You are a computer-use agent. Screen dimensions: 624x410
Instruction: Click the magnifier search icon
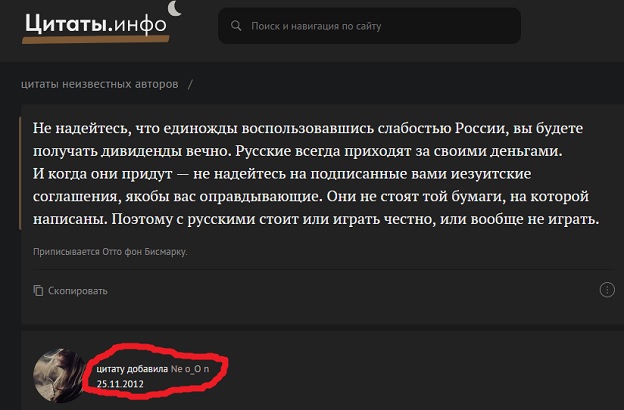tap(236, 26)
